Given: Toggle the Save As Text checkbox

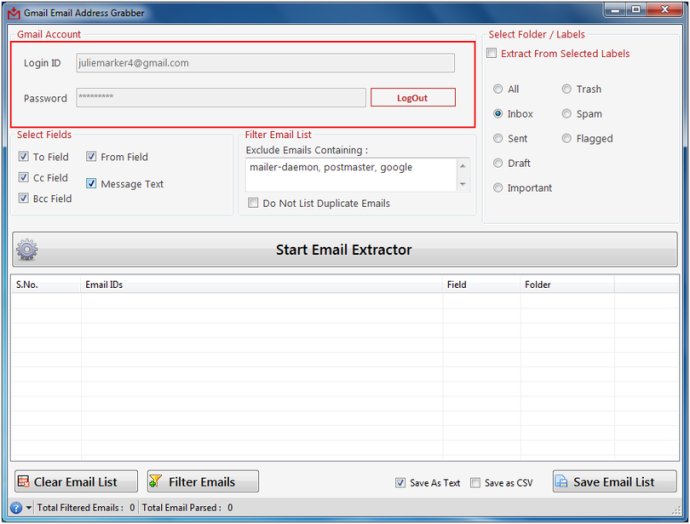Looking at the screenshot, I should pos(400,483).
